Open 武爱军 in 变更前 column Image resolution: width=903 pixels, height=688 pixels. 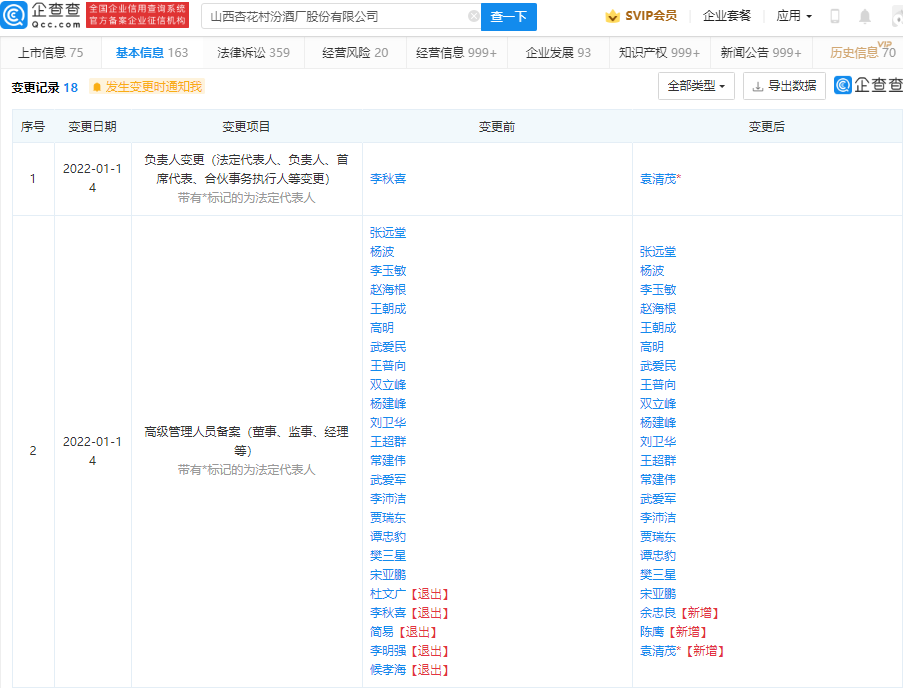pos(388,480)
